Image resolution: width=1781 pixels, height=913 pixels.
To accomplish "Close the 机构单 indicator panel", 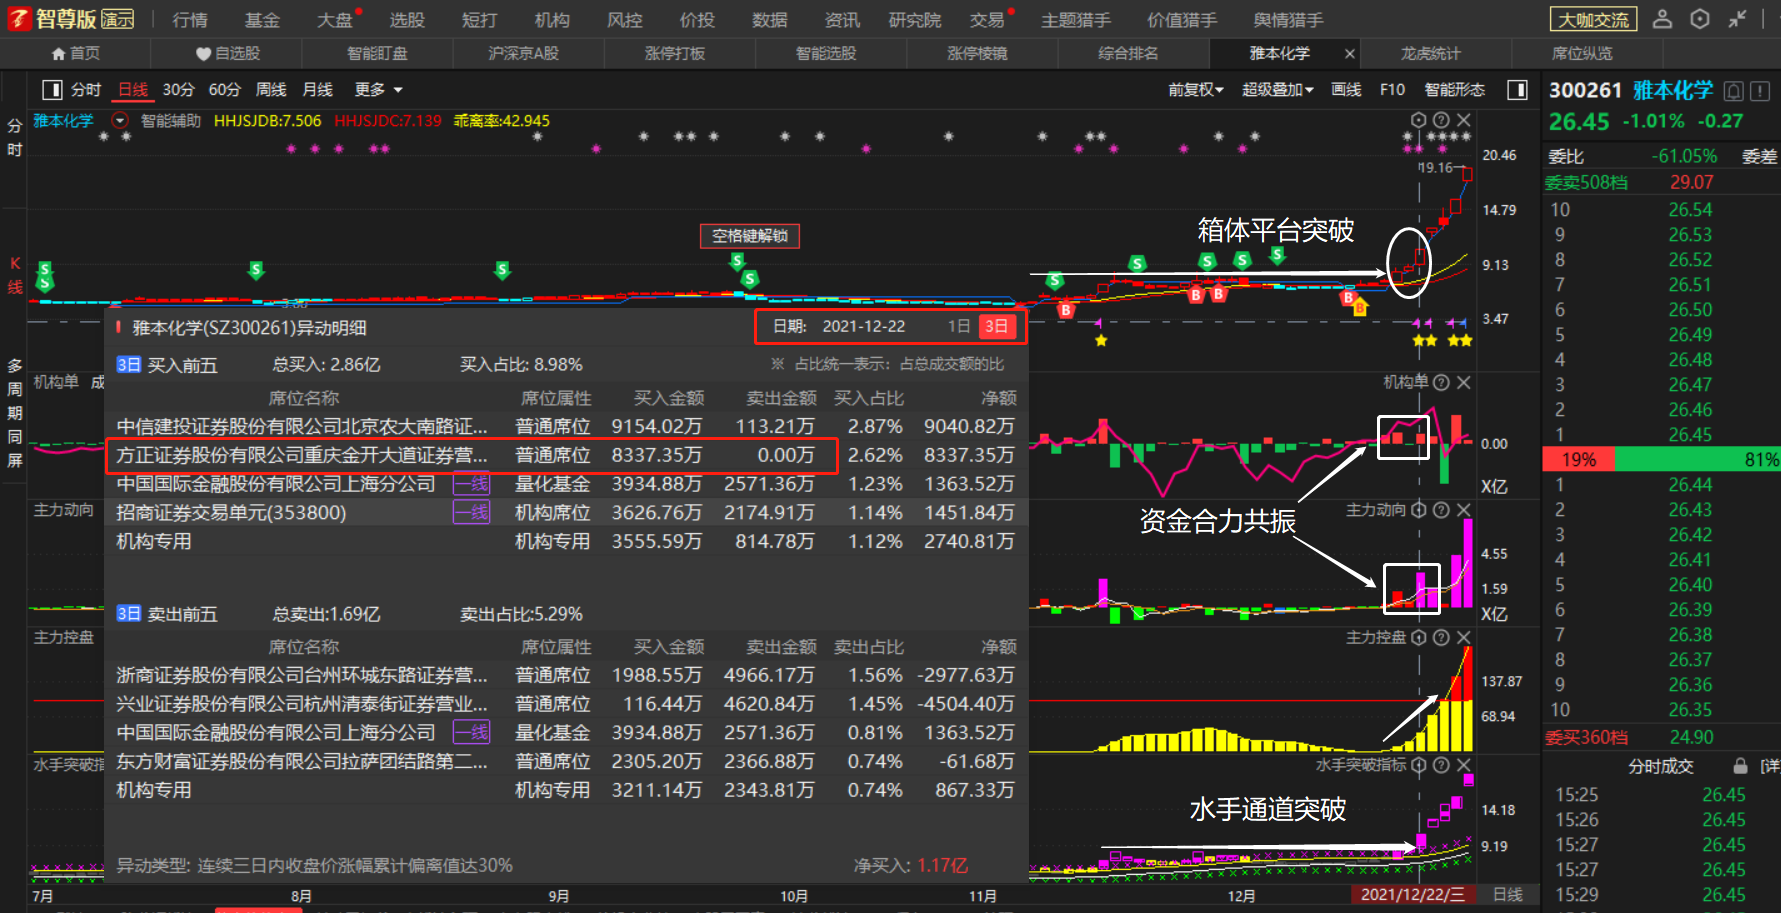I will tap(1464, 382).
